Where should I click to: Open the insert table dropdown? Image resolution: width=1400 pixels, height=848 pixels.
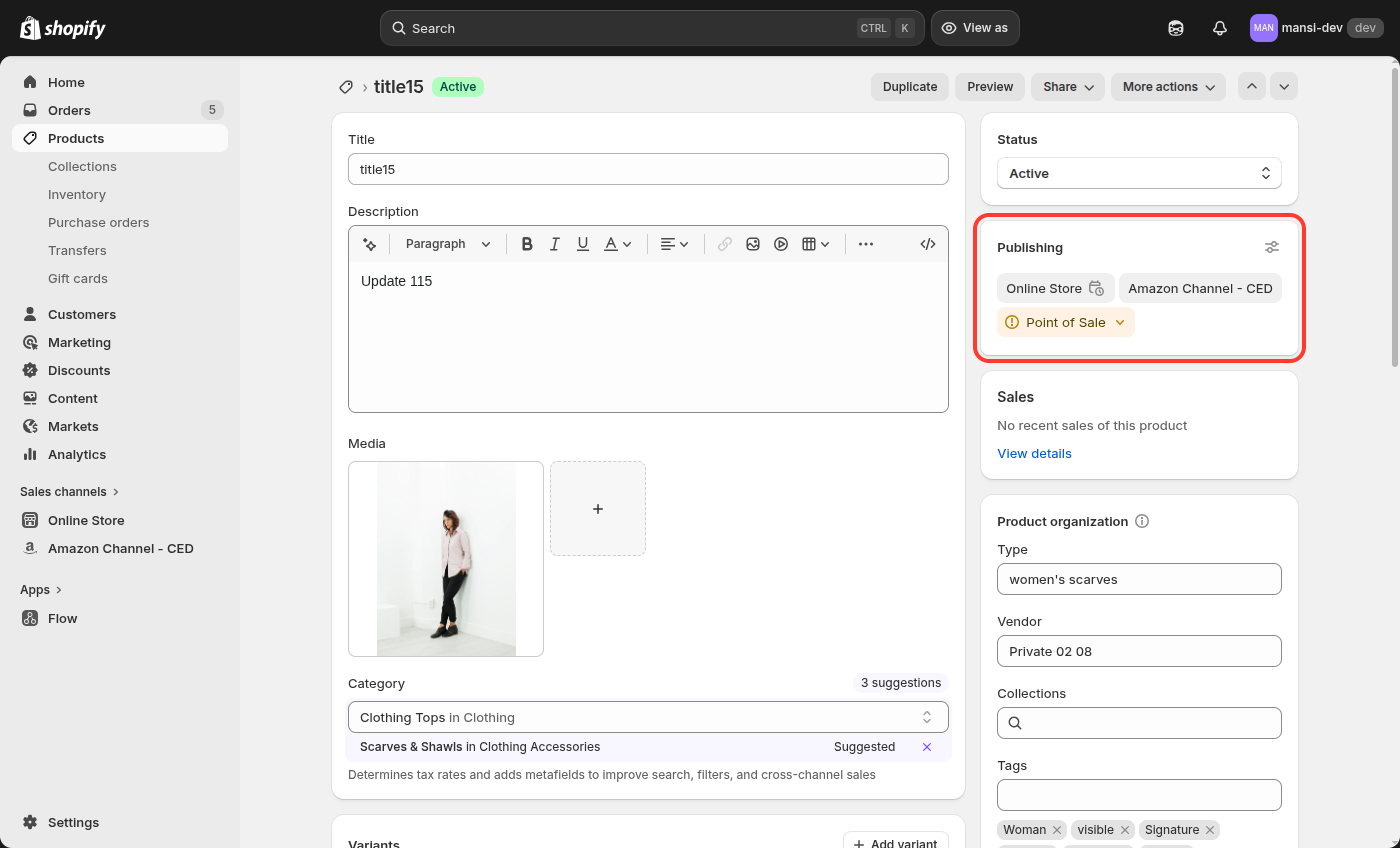tap(816, 244)
